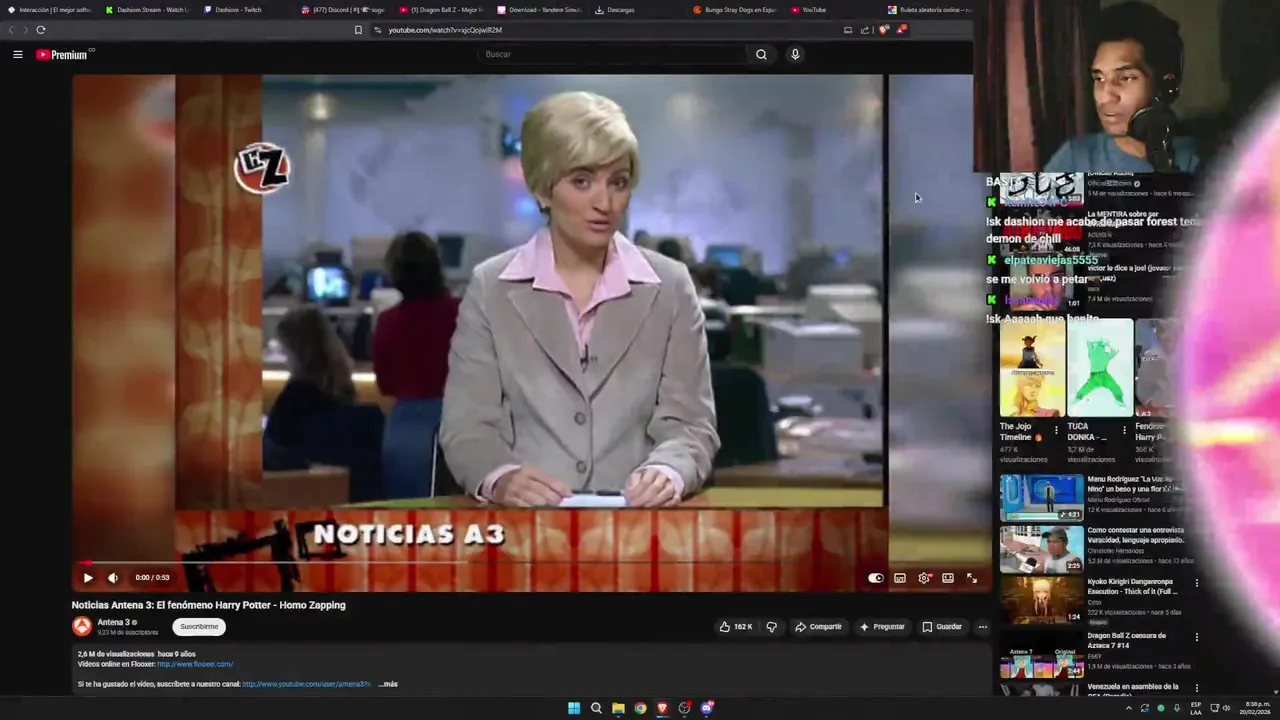Screen dimensions: 1280x720
Task: Open ESP LAA language switcher
Action: pyautogui.click(x=1196, y=708)
